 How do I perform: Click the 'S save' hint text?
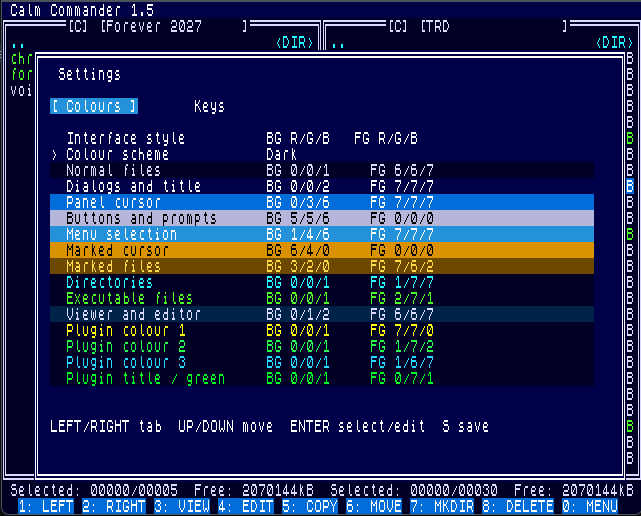click(x=466, y=426)
